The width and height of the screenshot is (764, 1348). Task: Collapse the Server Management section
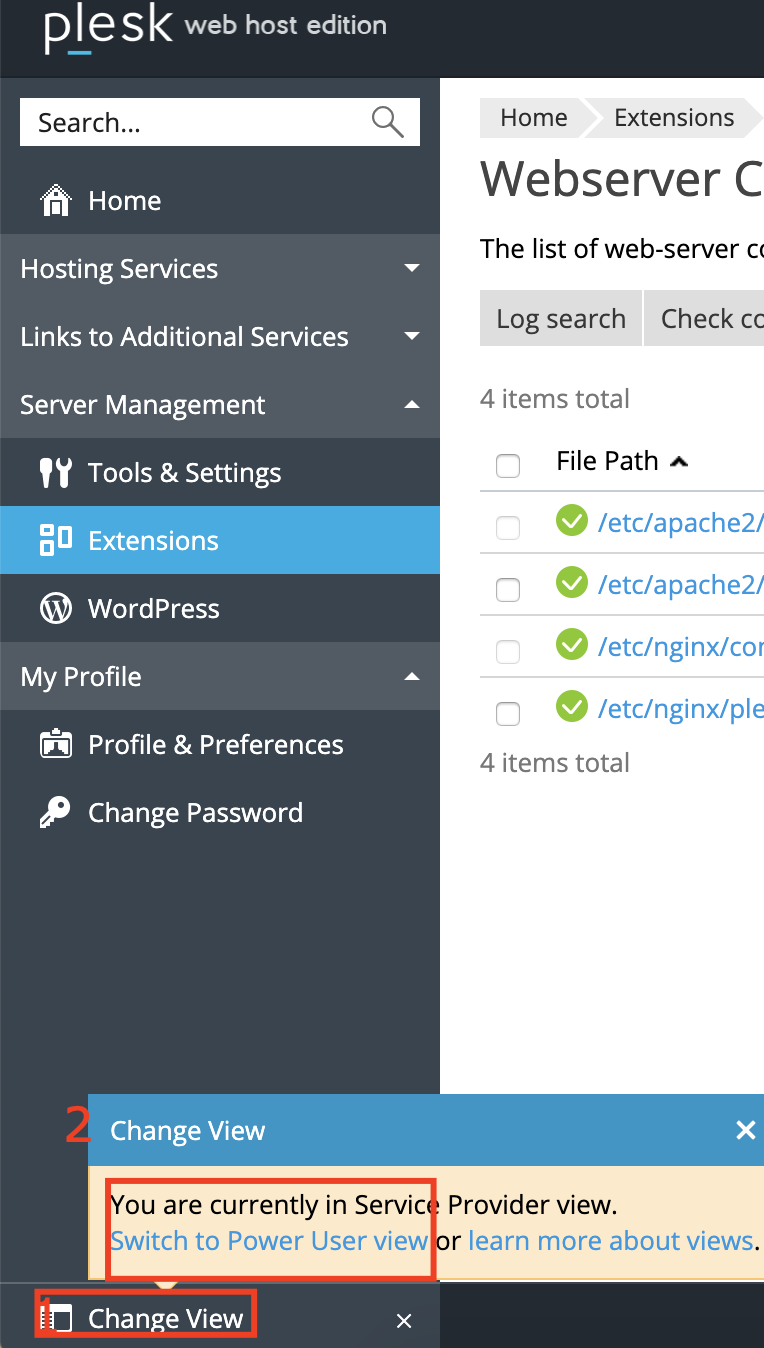(411, 405)
